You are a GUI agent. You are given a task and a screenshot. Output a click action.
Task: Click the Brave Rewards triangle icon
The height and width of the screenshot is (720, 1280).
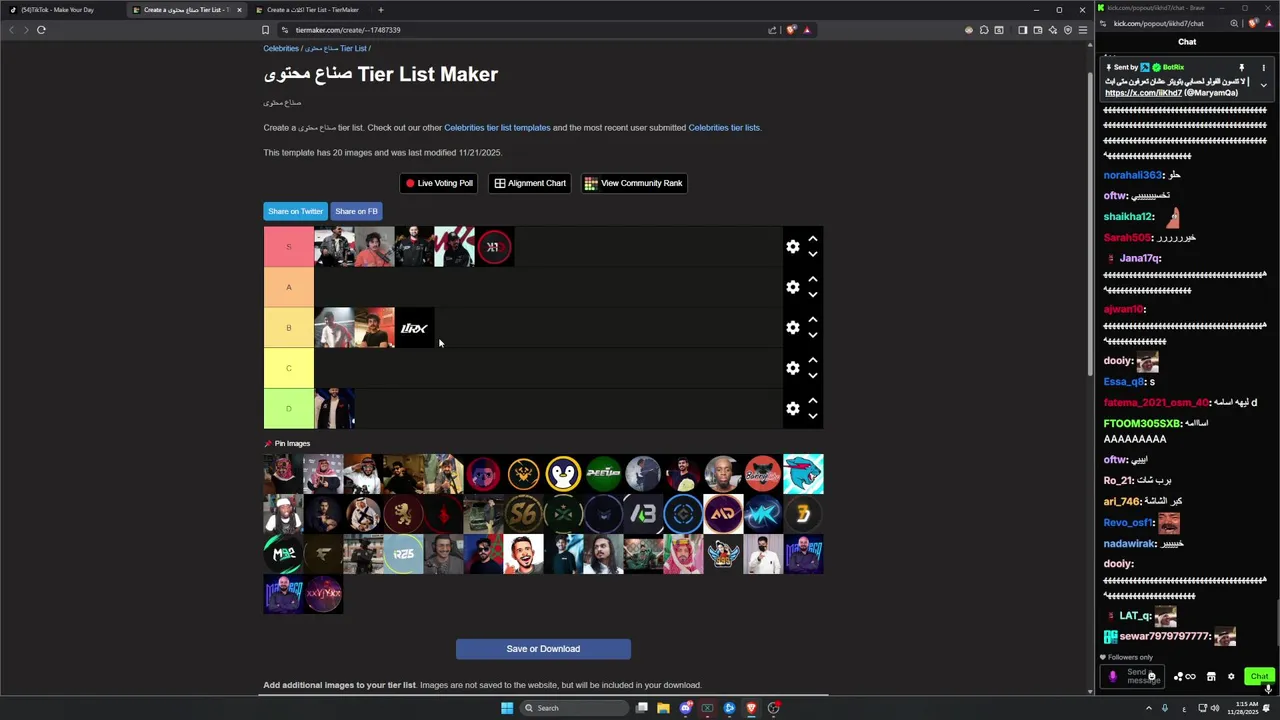pos(807,30)
